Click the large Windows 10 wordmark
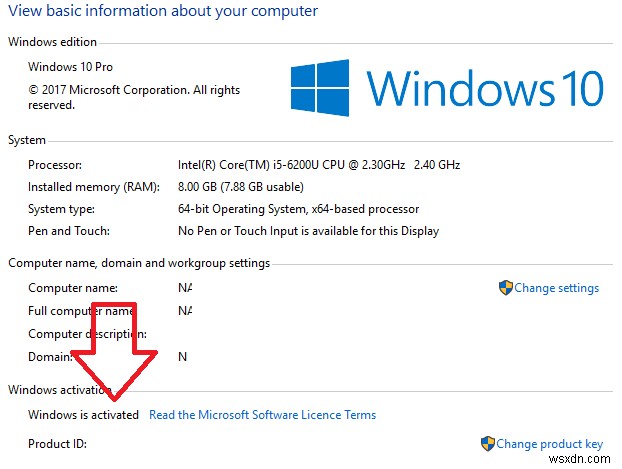Viewport: 622px width, 469px height. click(x=485, y=88)
